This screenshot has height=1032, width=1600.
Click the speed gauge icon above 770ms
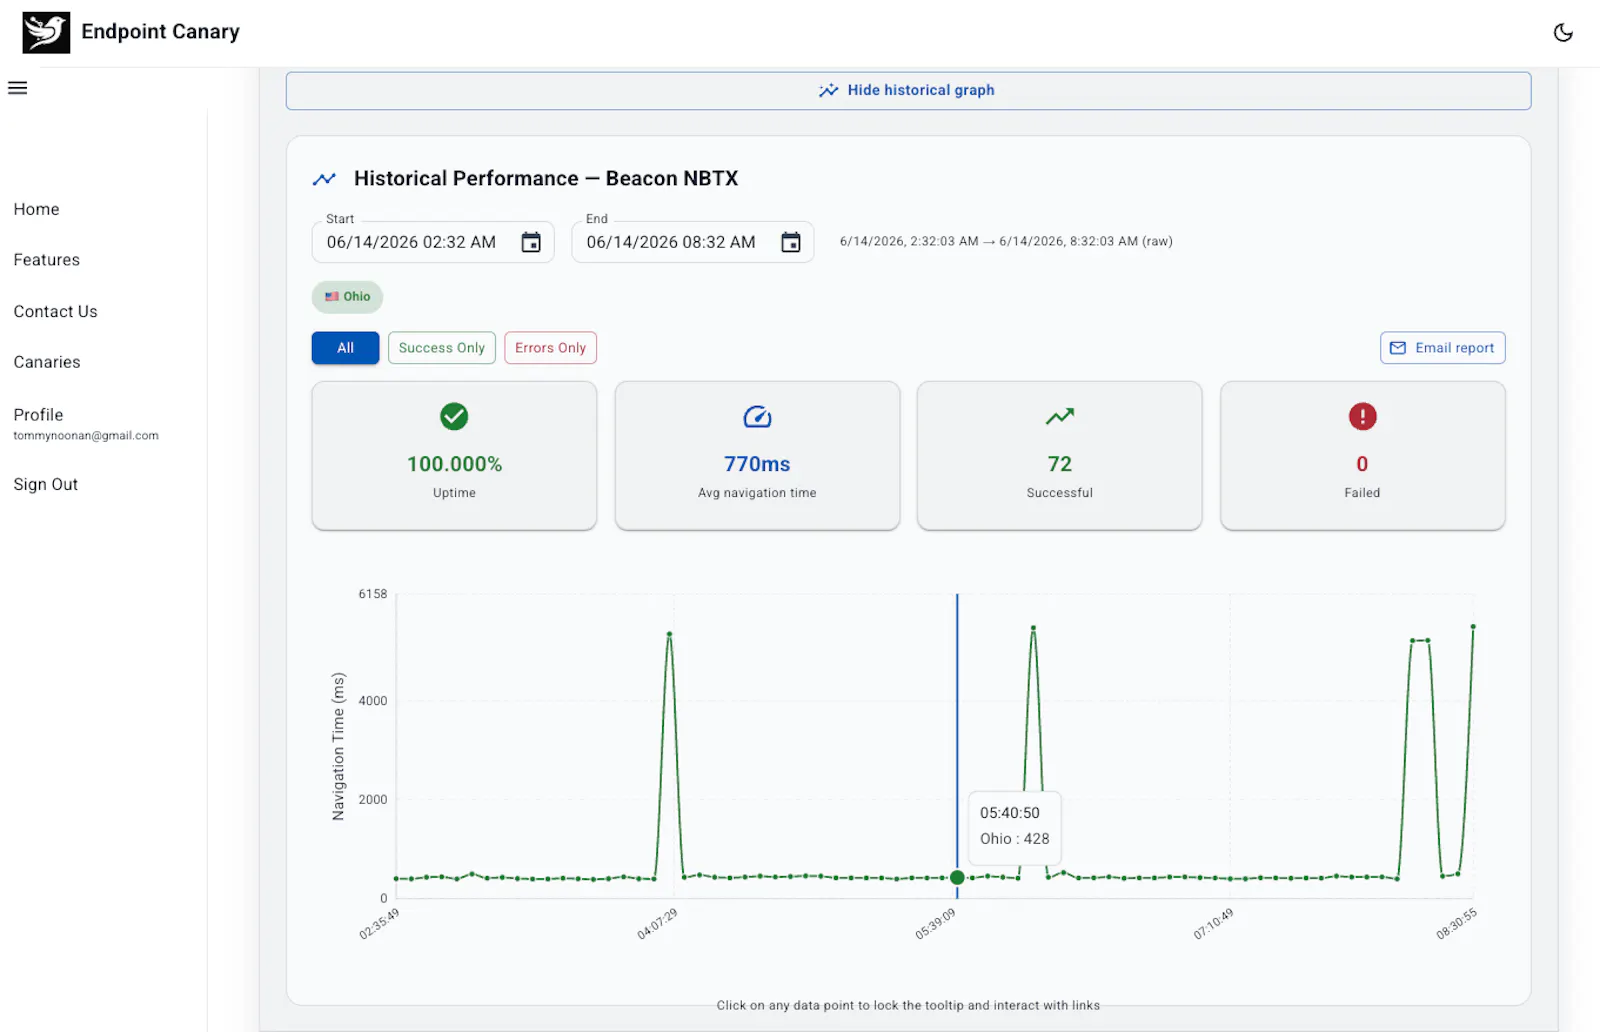click(757, 416)
